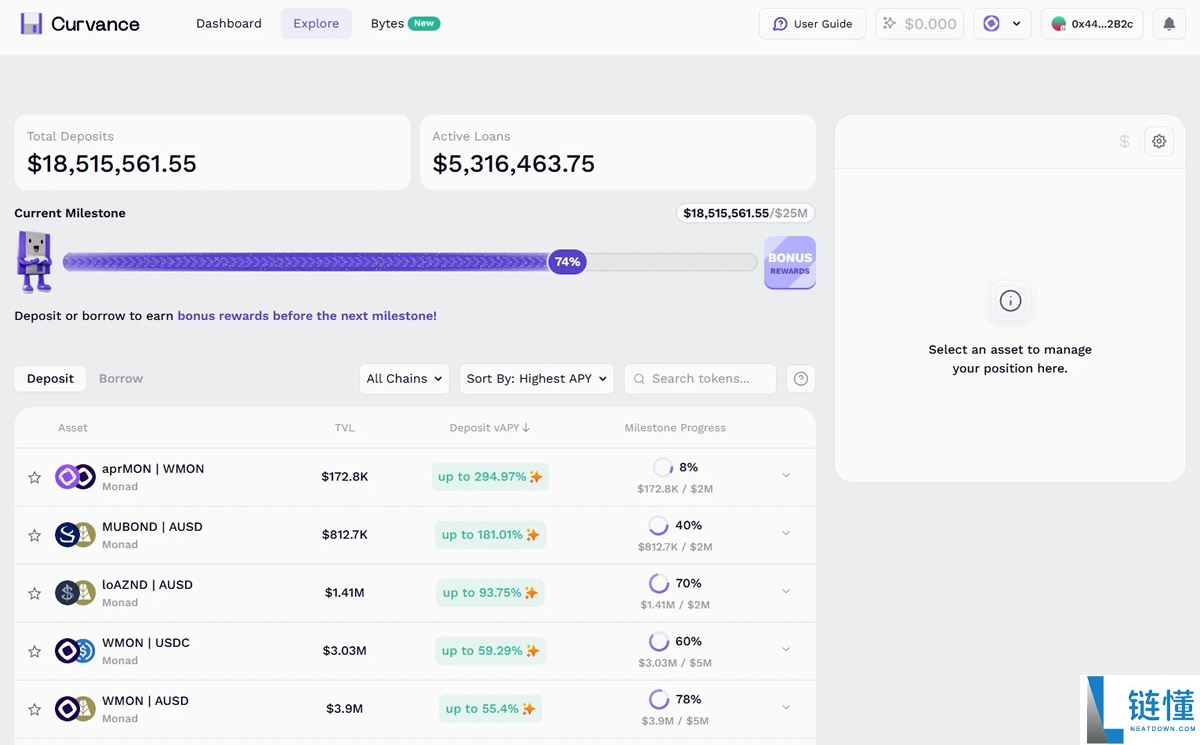The image size is (1200, 745).
Task: Star the MUBOND | AUSD market
Action: 34,536
